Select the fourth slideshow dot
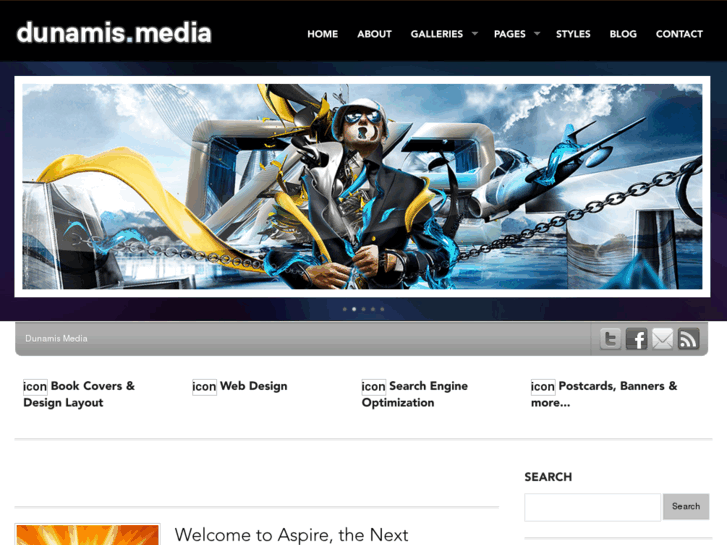This screenshot has width=727, height=545. click(x=373, y=309)
